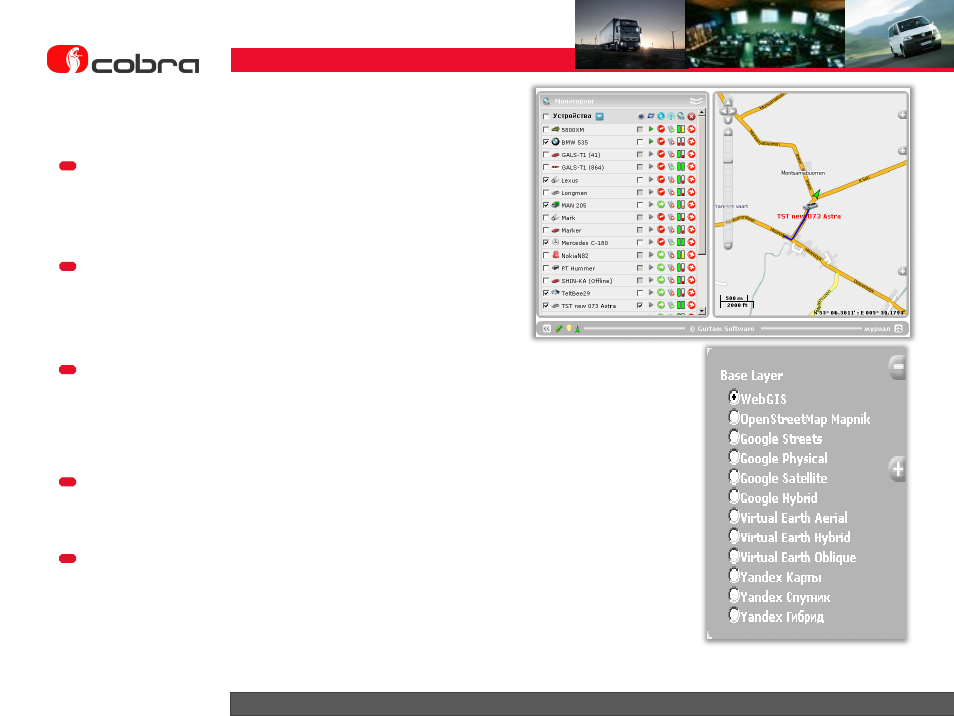954x716 pixels.
Task: Click the red motion-state icon in Lexus row
Action: pos(661,180)
